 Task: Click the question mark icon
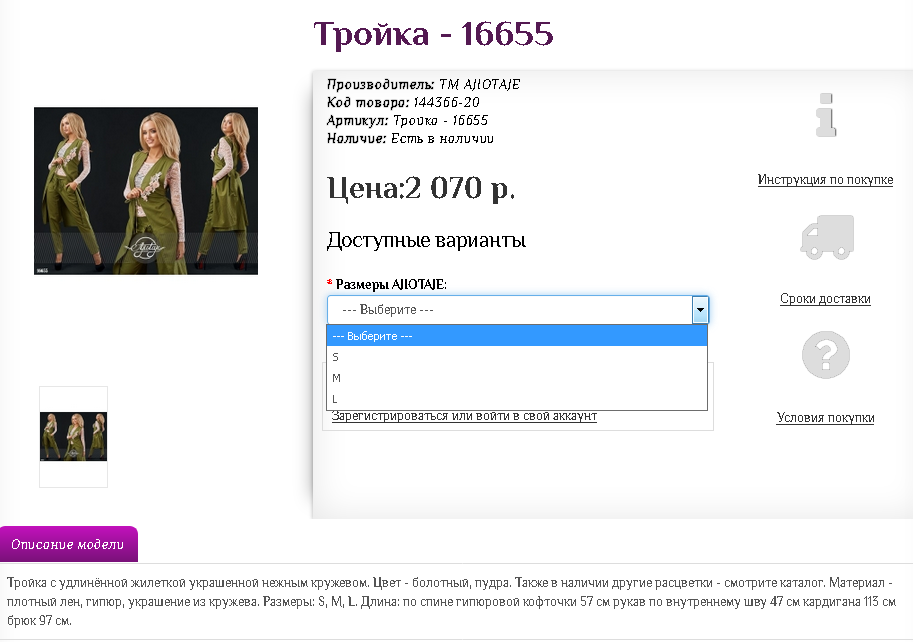(826, 355)
